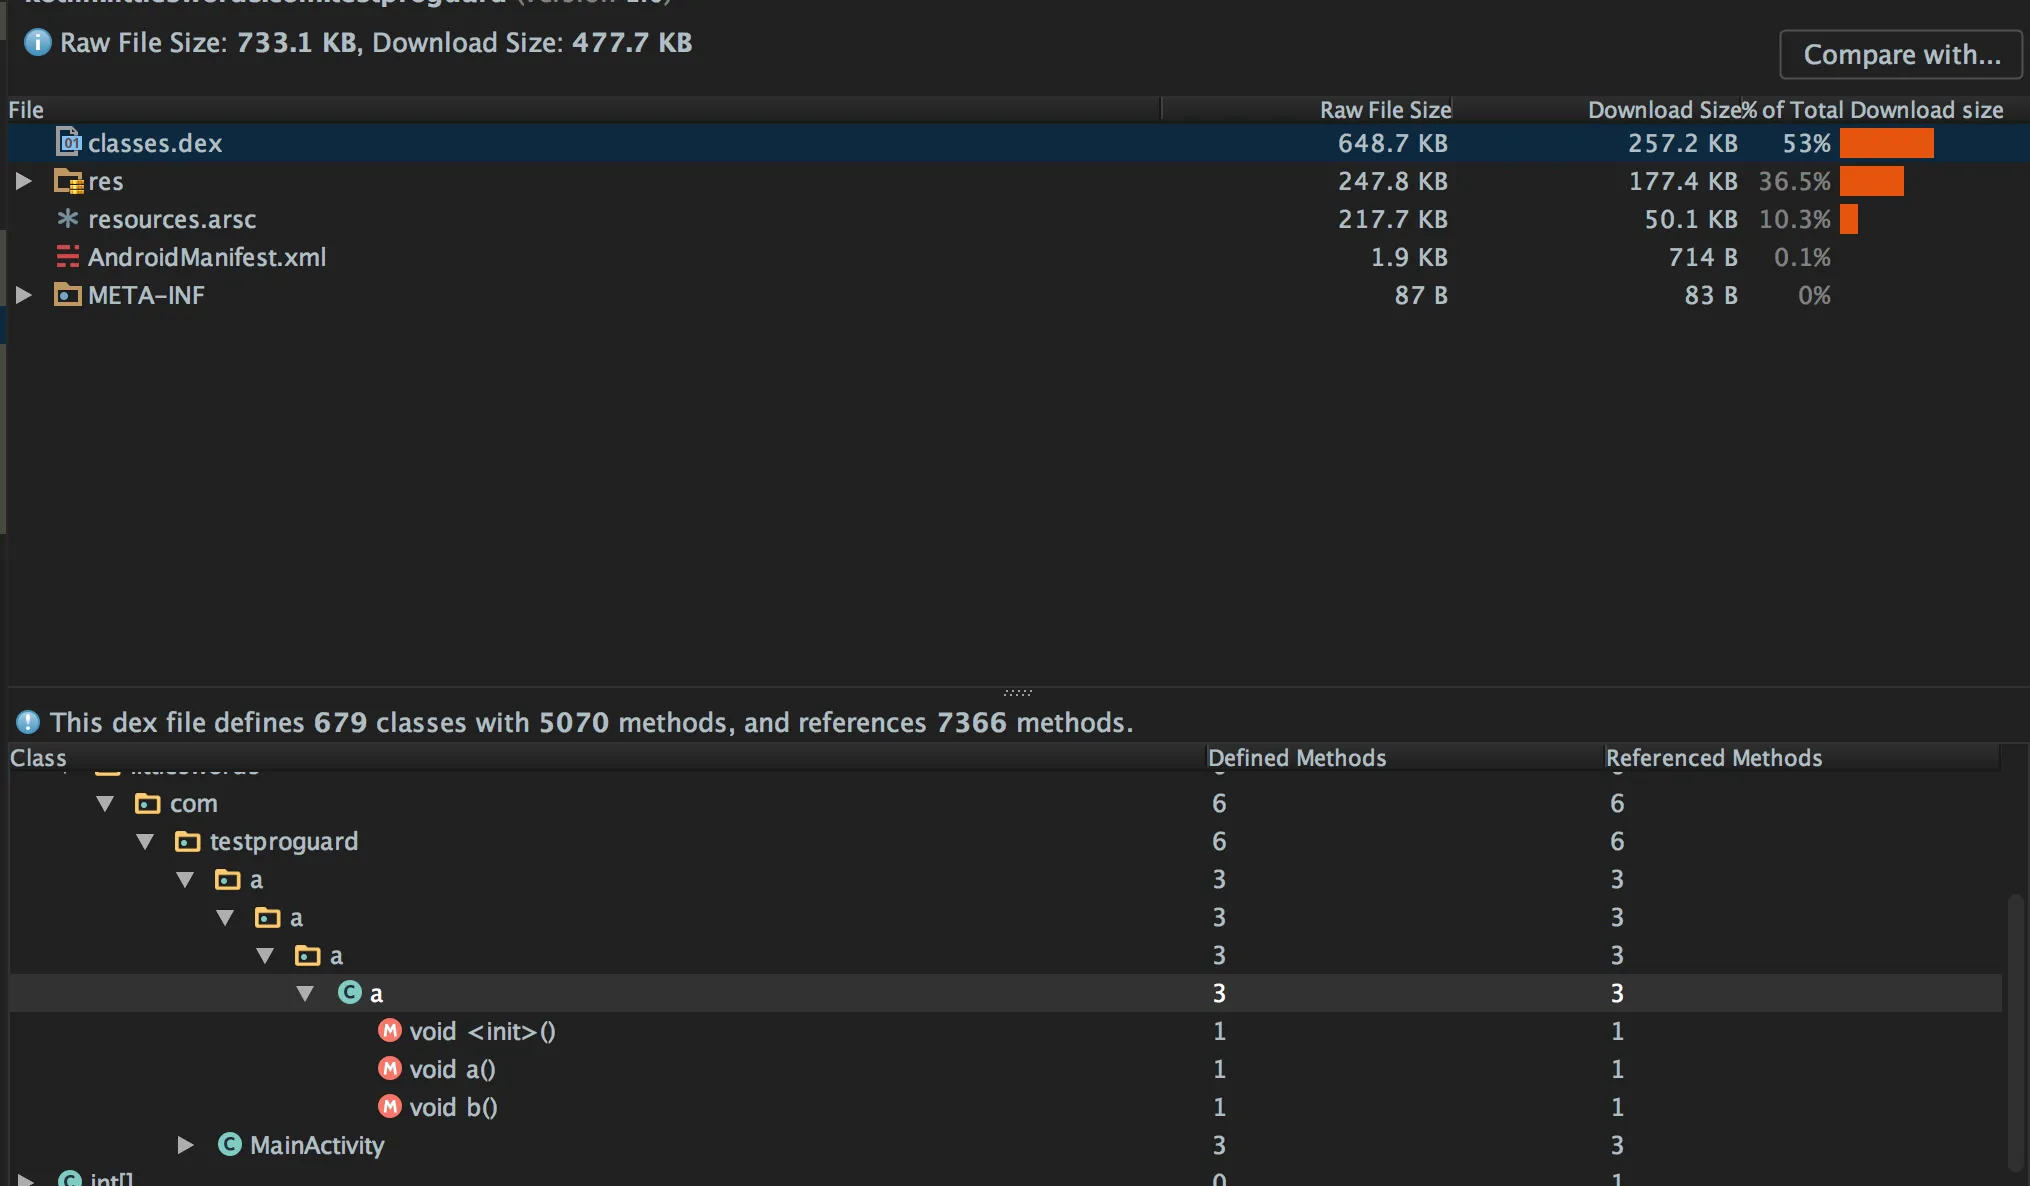The height and width of the screenshot is (1186, 2030).
Task: Expand the META-INF folder
Action: (24, 295)
